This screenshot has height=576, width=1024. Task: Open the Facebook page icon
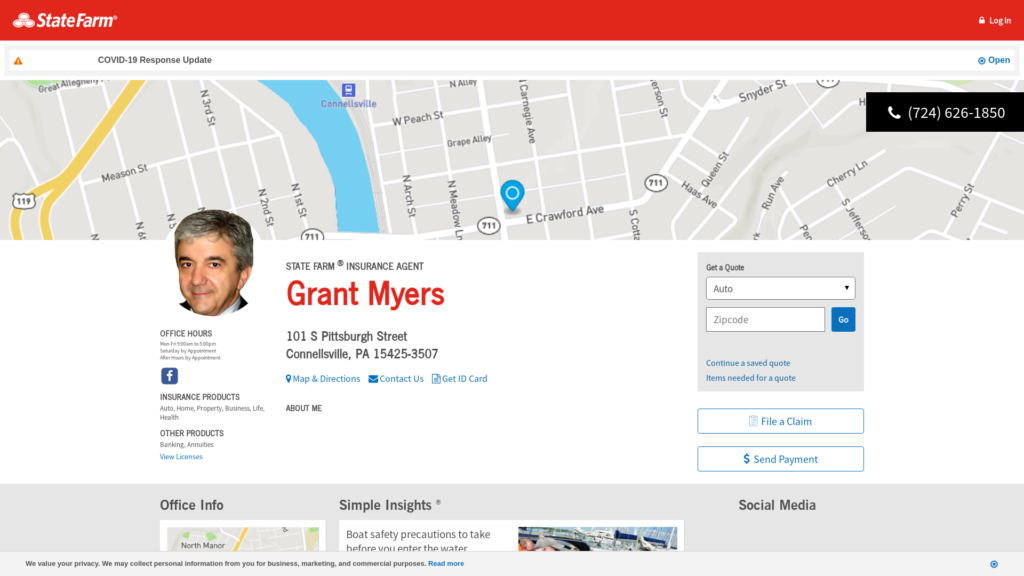[170, 376]
